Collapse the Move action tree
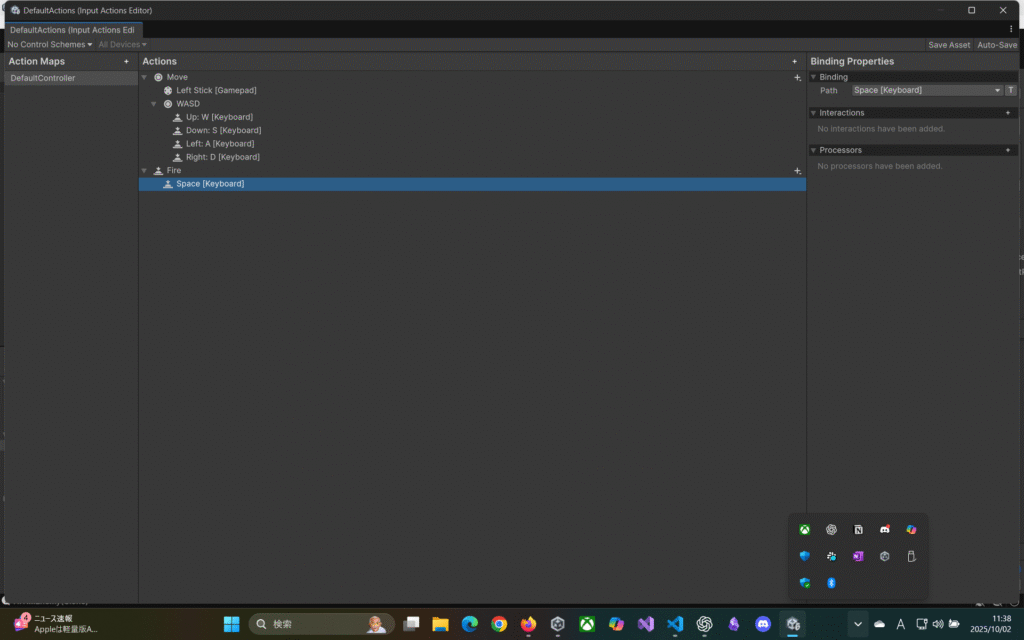This screenshot has width=1024, height=640. pos(145,77)
